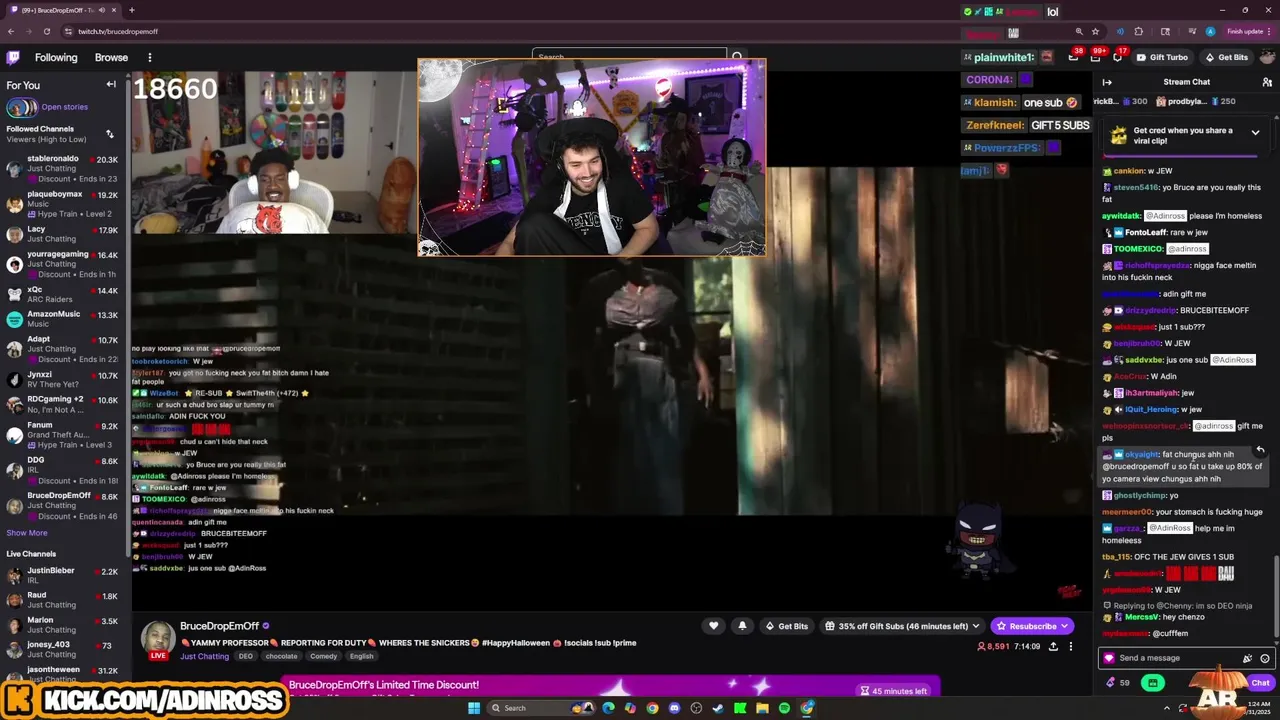Open the Resubscribe dropdown button
Image resolution: width=1280 pixels, height=720 pixels.
click(x=1032, y=626)
